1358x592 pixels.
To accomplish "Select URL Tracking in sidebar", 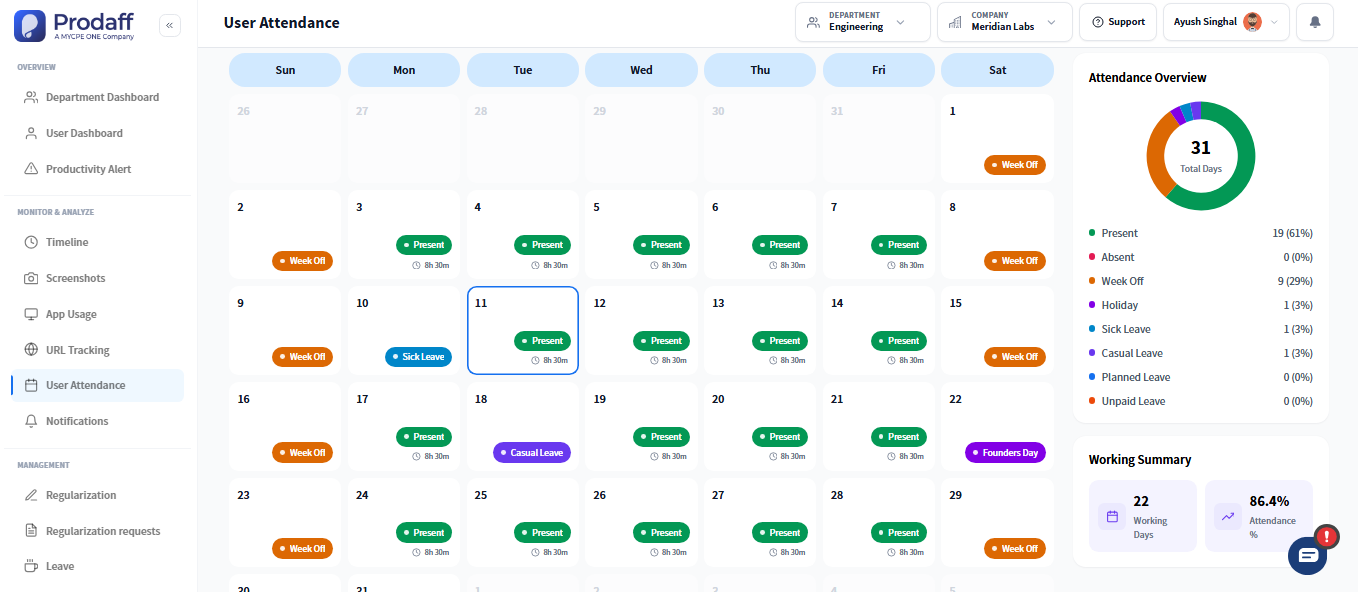I will [97, 350].
